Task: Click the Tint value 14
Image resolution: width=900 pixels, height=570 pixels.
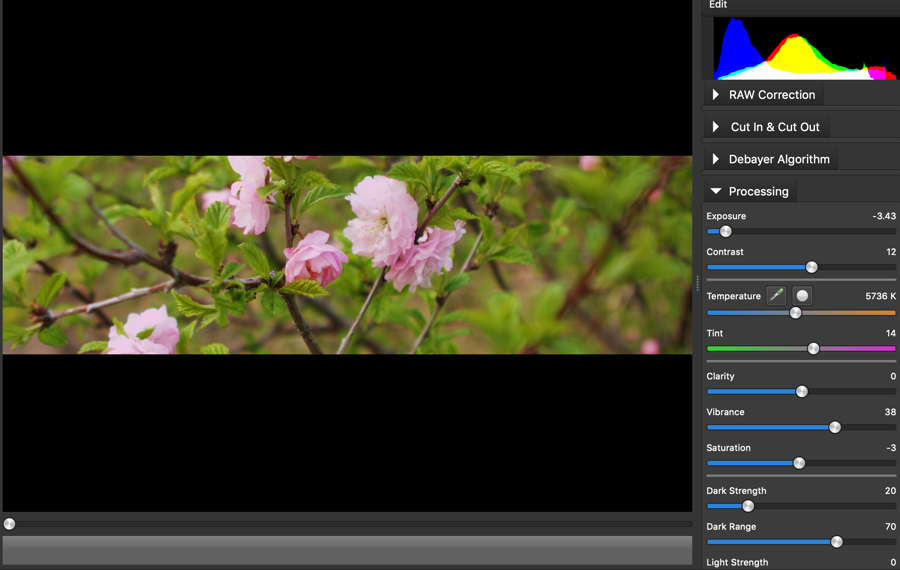Action: coord(891,334)
